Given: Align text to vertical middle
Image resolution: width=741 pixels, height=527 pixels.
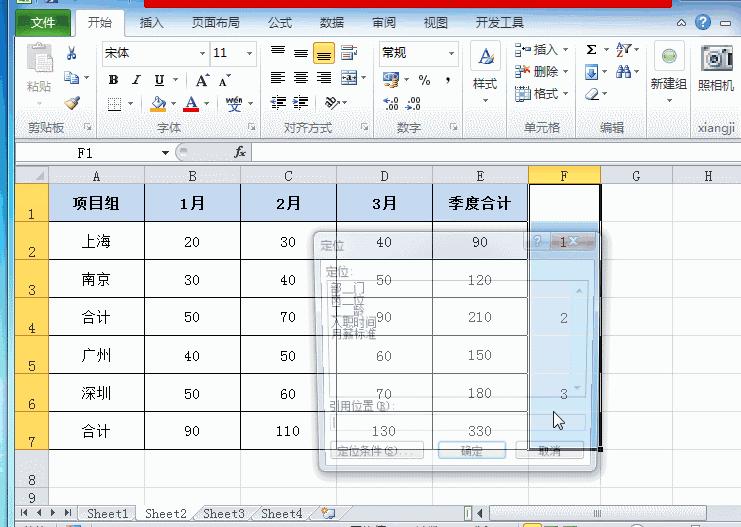Looking at the screenshot, I should click(301, 52).
